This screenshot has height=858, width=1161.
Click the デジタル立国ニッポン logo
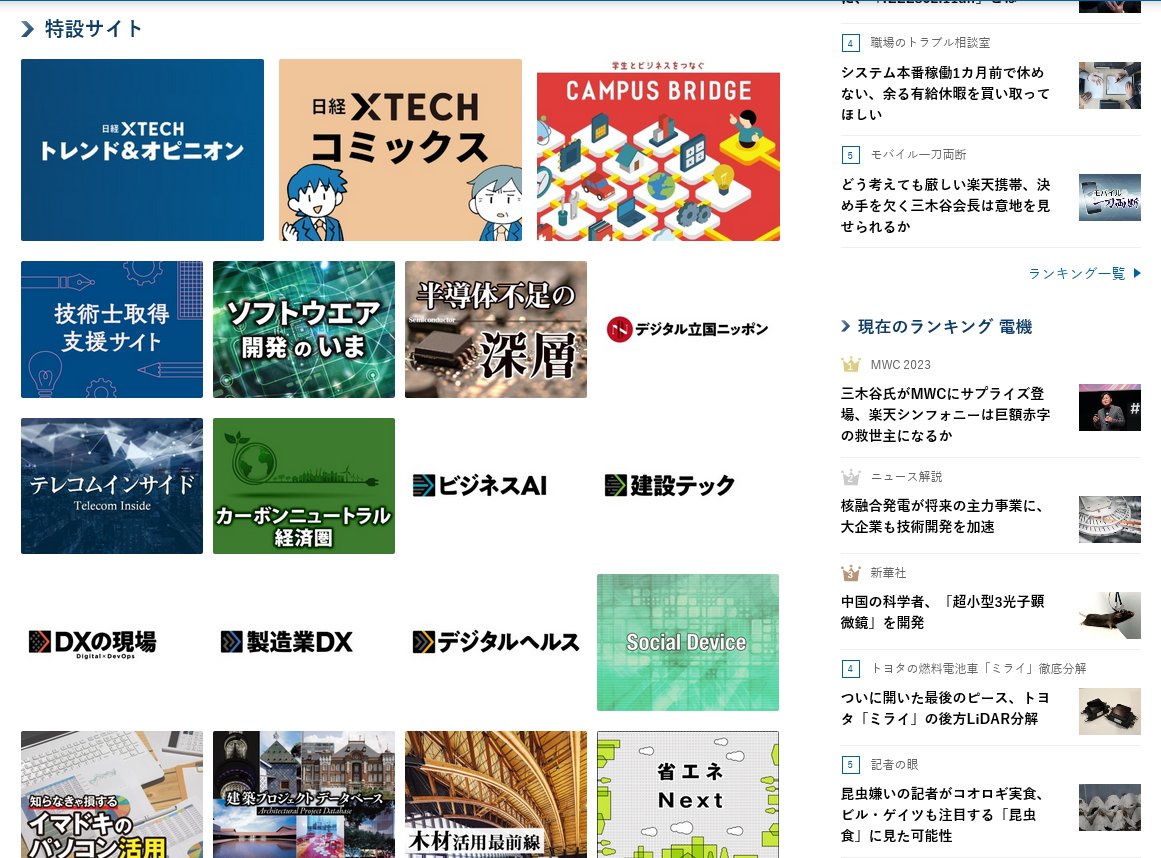tap(688, 329)
